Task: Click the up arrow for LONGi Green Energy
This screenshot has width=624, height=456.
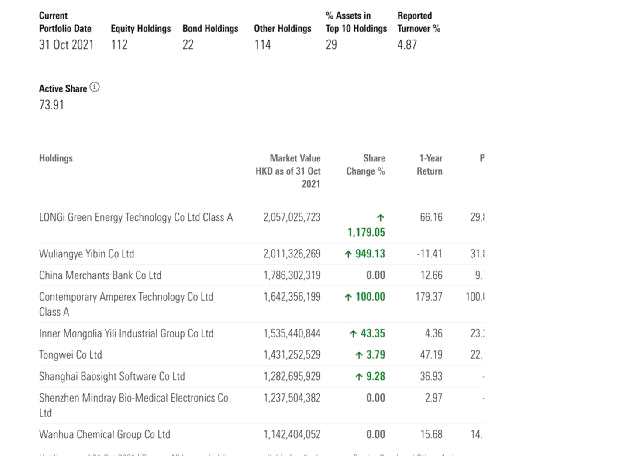Action: 380,217
